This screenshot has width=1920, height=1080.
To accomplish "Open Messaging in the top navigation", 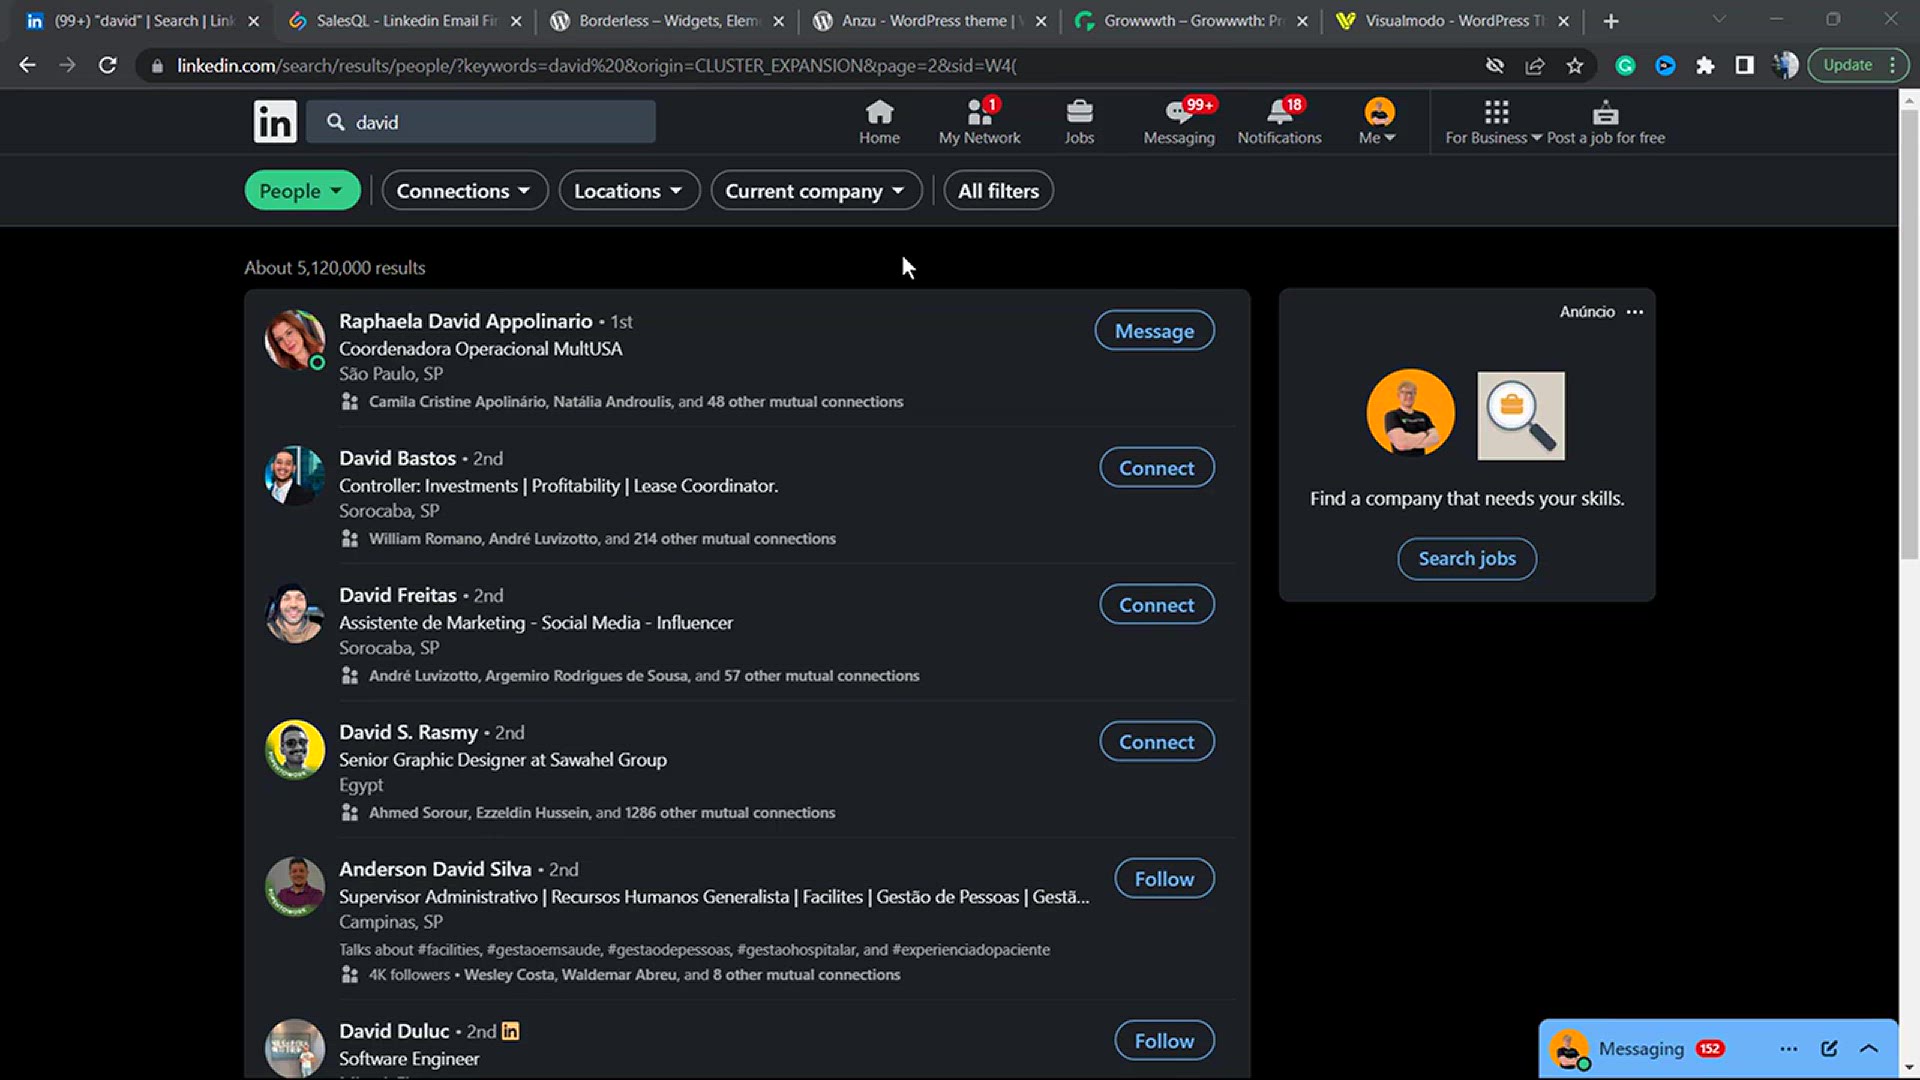I will (x=1179, y=122).
